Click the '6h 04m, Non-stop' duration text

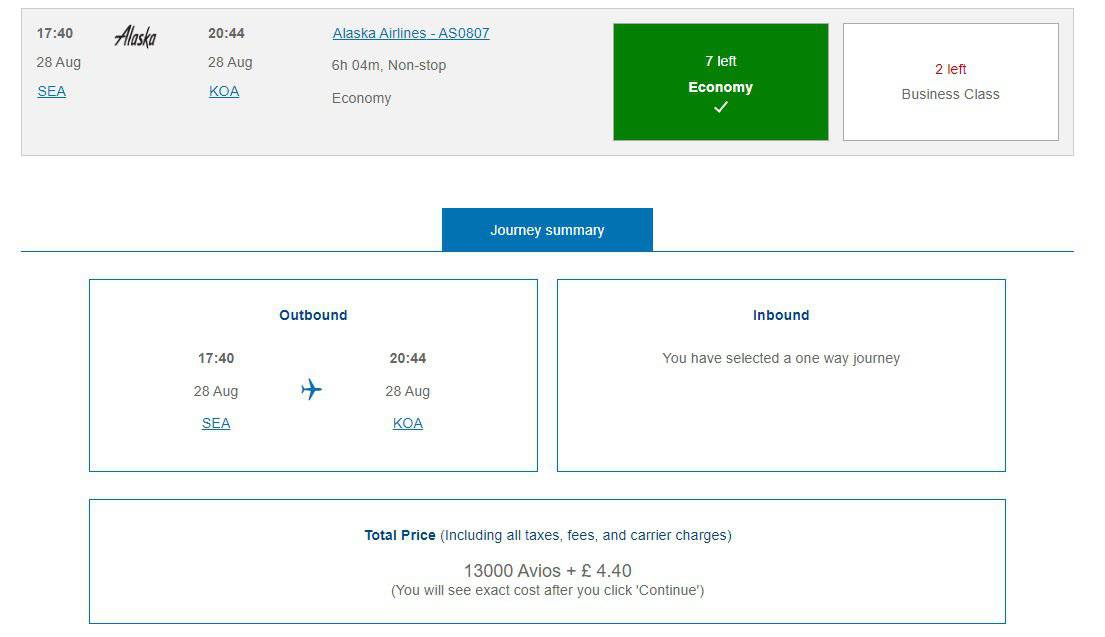click(389, 66)
